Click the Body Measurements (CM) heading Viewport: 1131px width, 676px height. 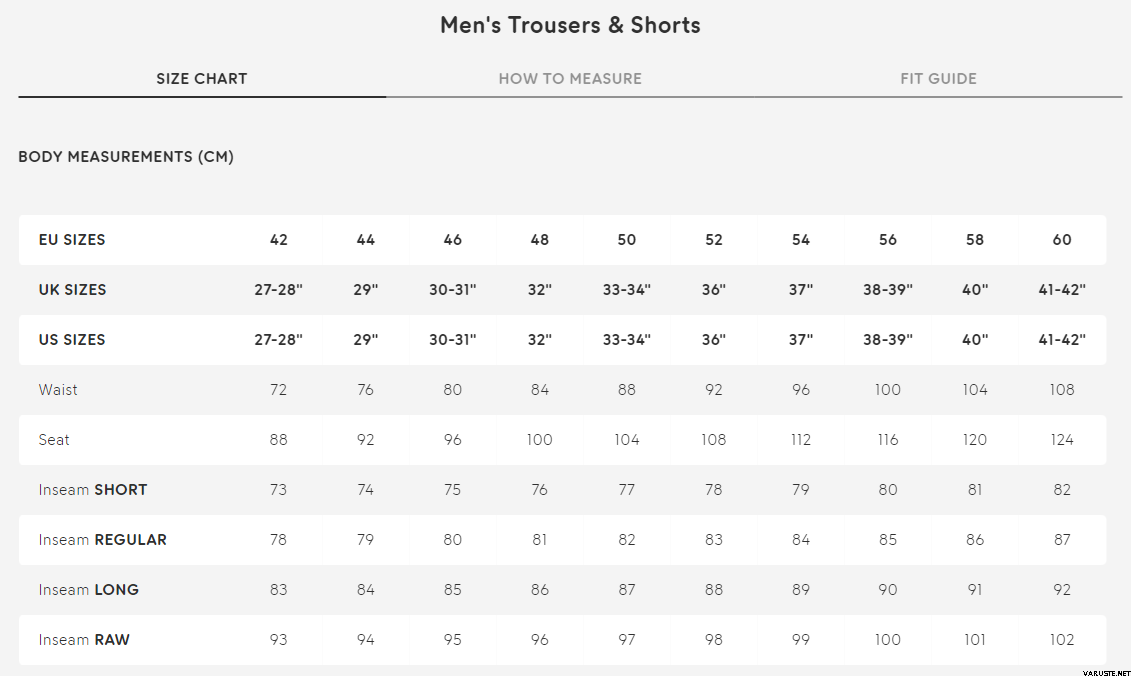pyautogui.click(x=126, y=157)
